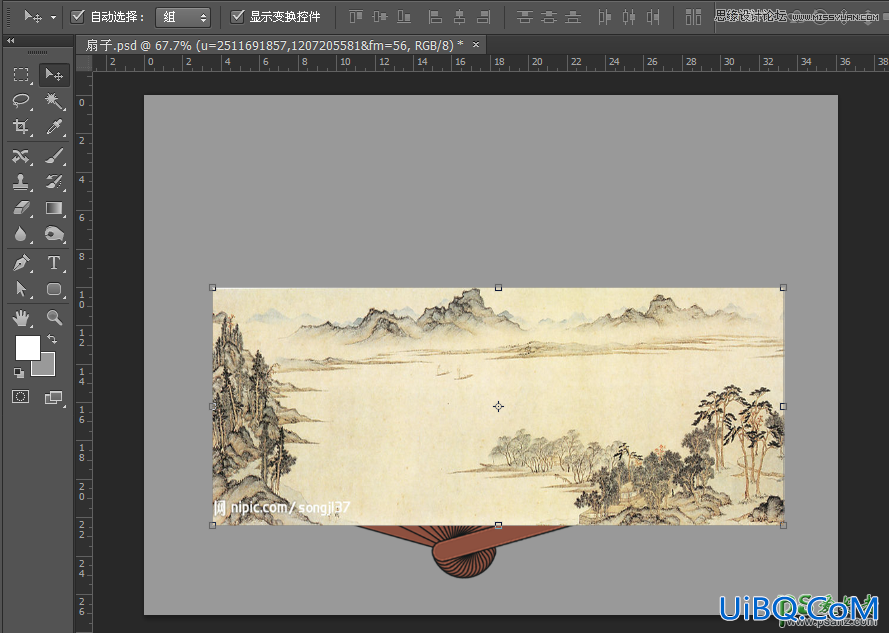Viewport: 889px width, 633px height.
Task: Select the Hand tool
Action: point(21,318)
